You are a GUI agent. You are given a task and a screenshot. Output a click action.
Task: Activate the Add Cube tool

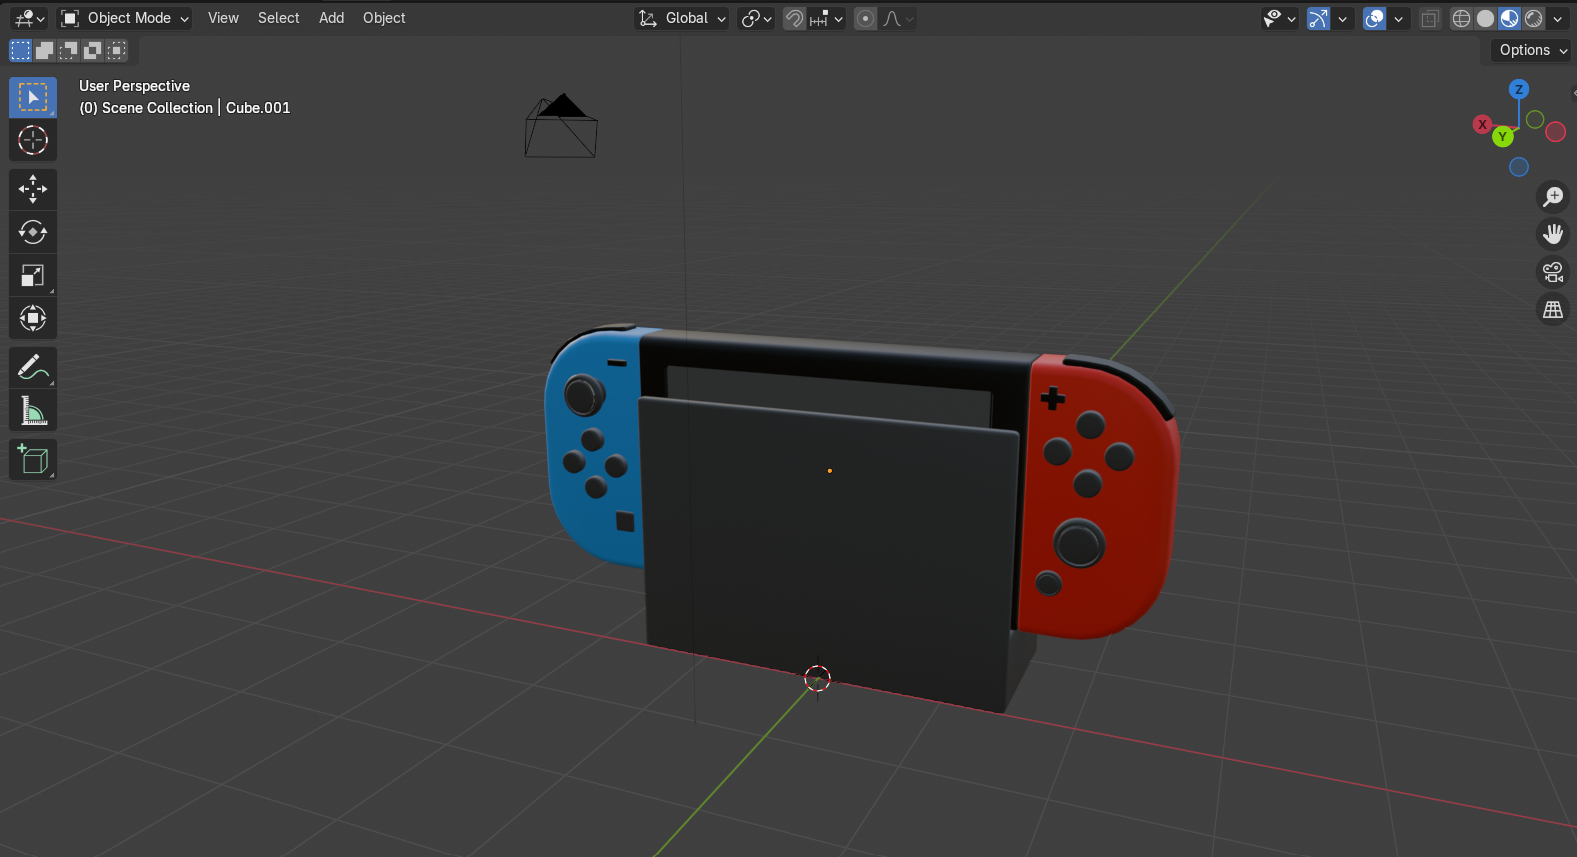coord(33,460)
